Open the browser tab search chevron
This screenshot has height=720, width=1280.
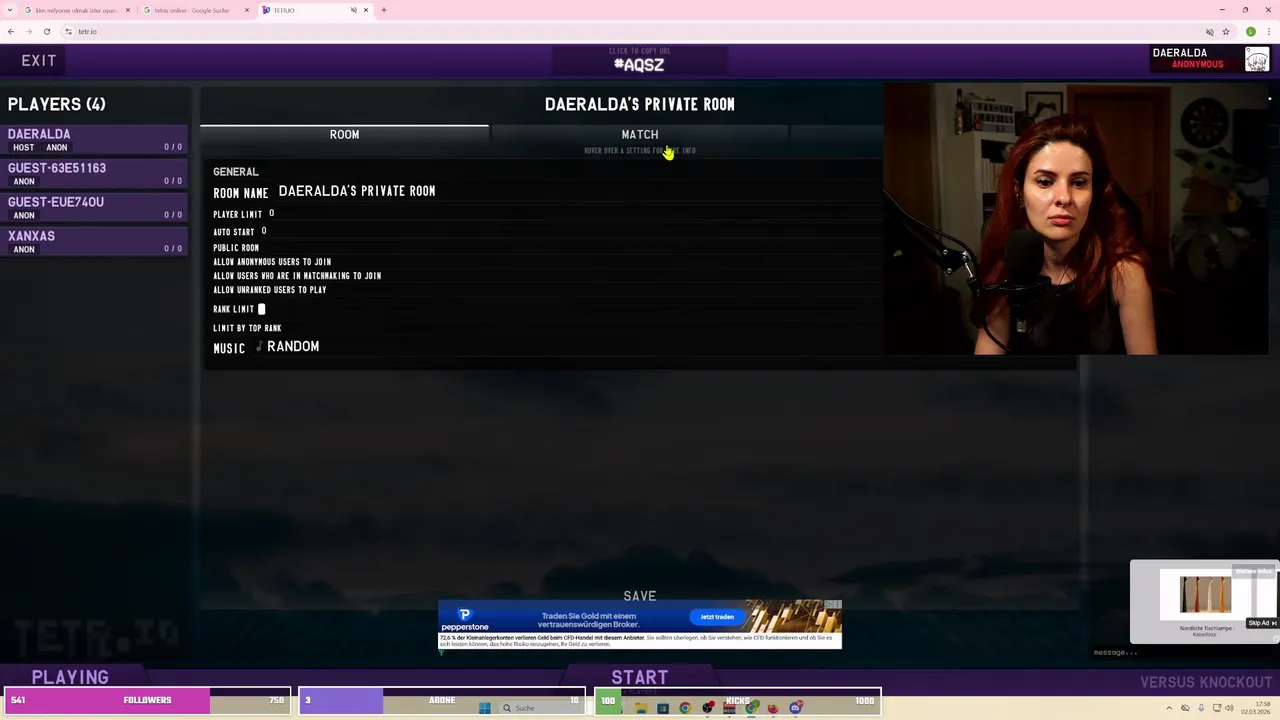(10, 10)
